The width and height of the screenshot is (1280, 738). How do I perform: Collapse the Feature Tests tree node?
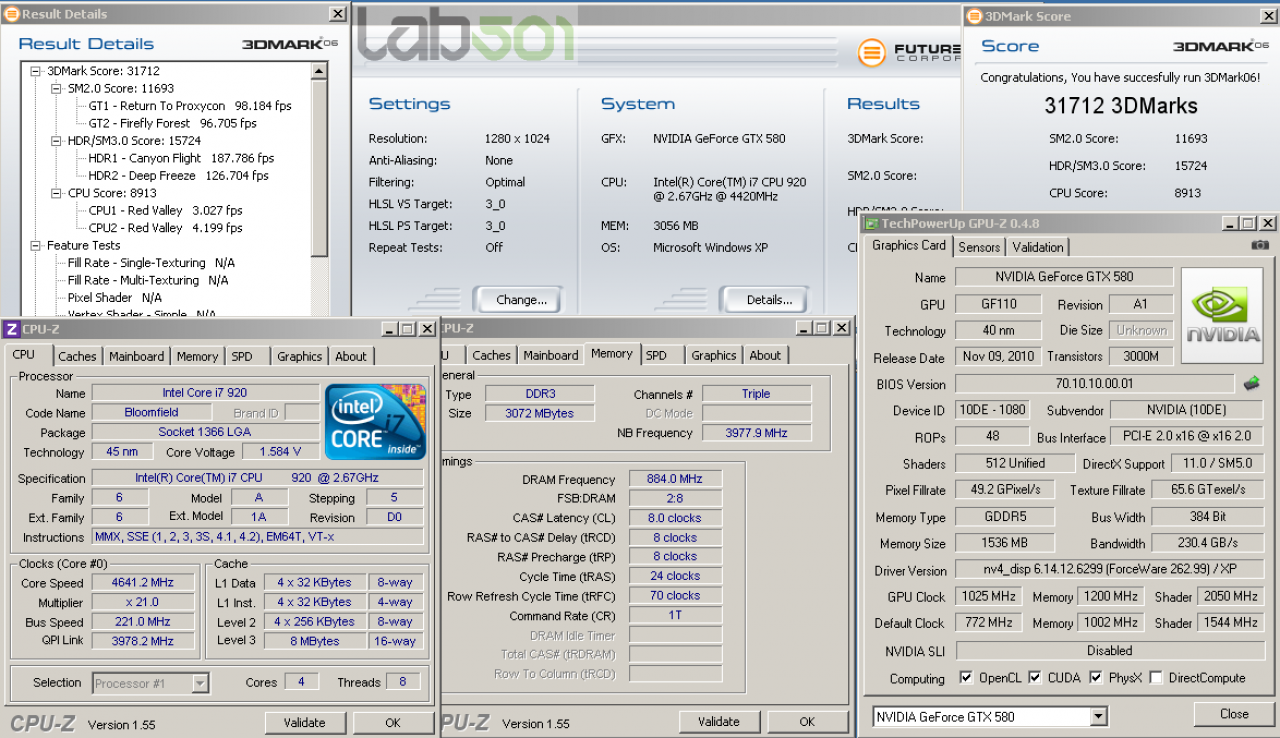pos(36,245)
